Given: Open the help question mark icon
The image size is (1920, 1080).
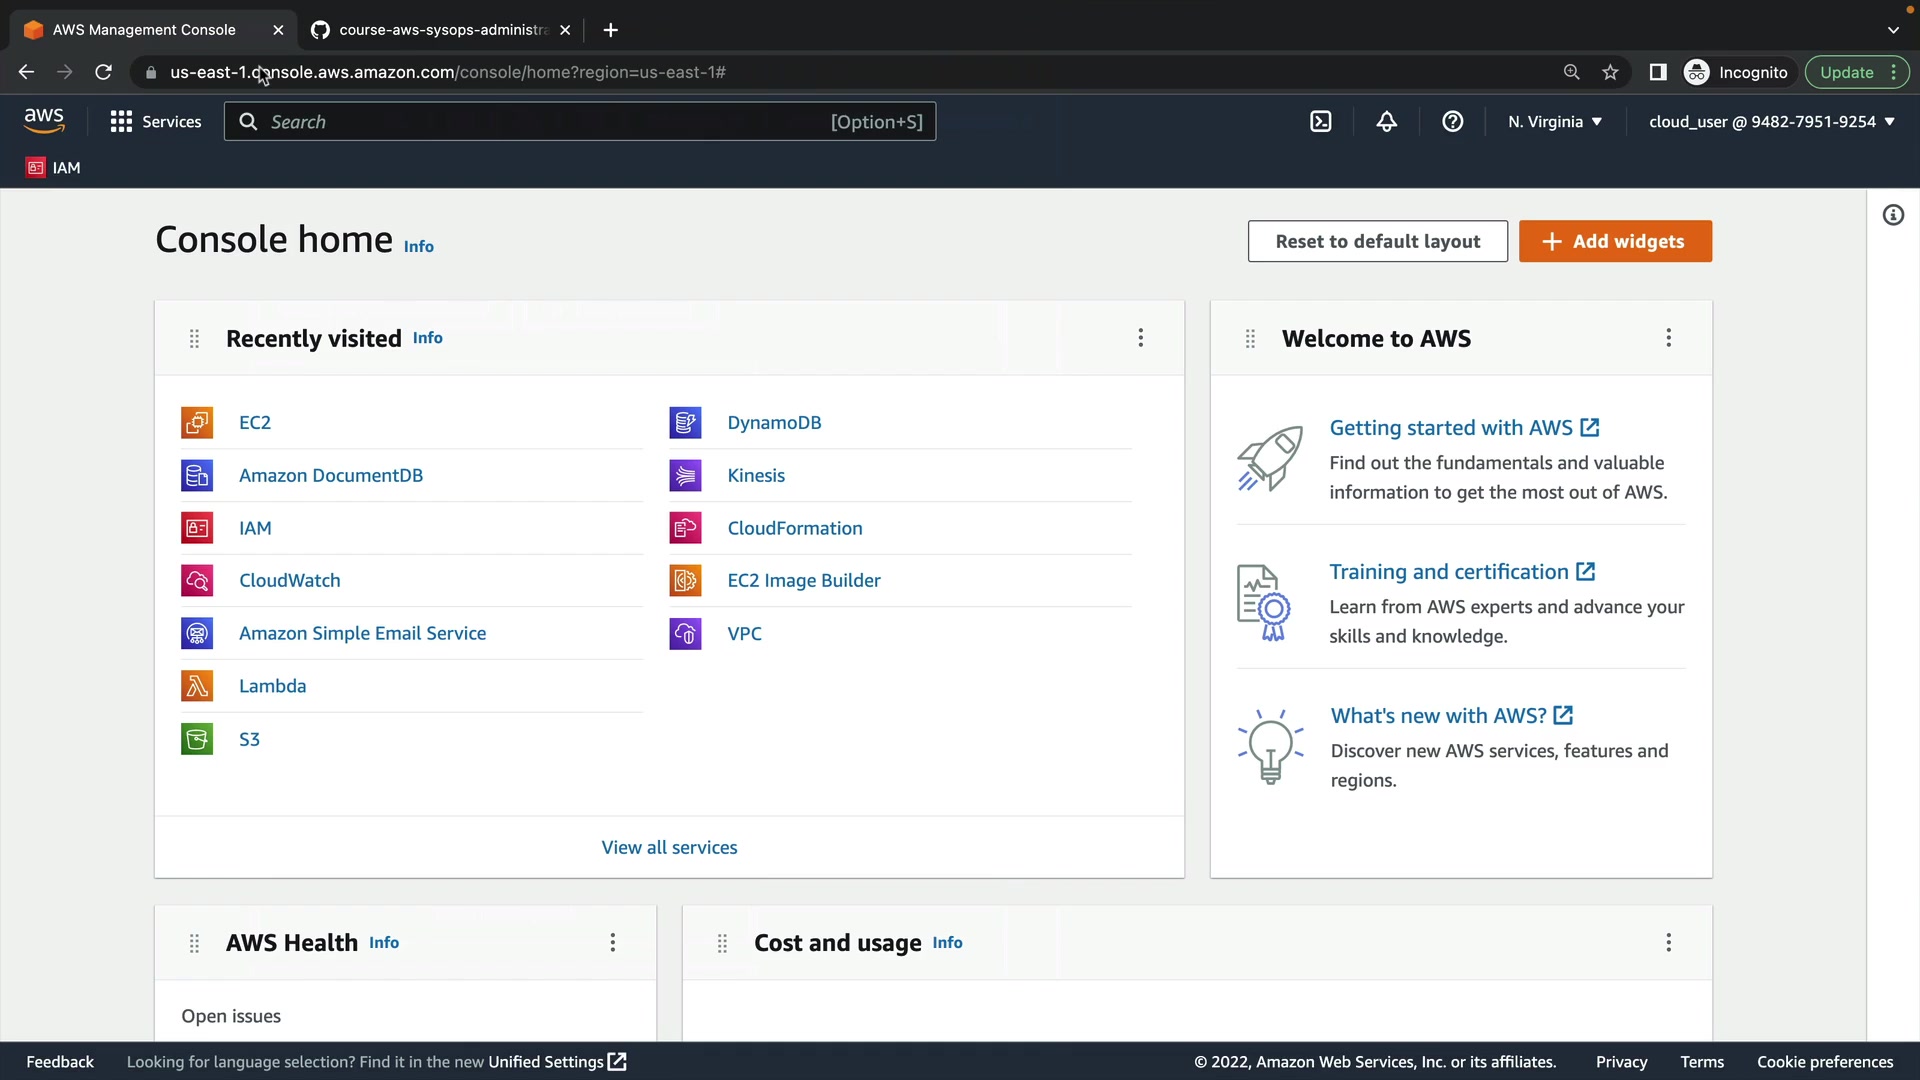Looking at the screenshot, I should tap(1452, 122).
